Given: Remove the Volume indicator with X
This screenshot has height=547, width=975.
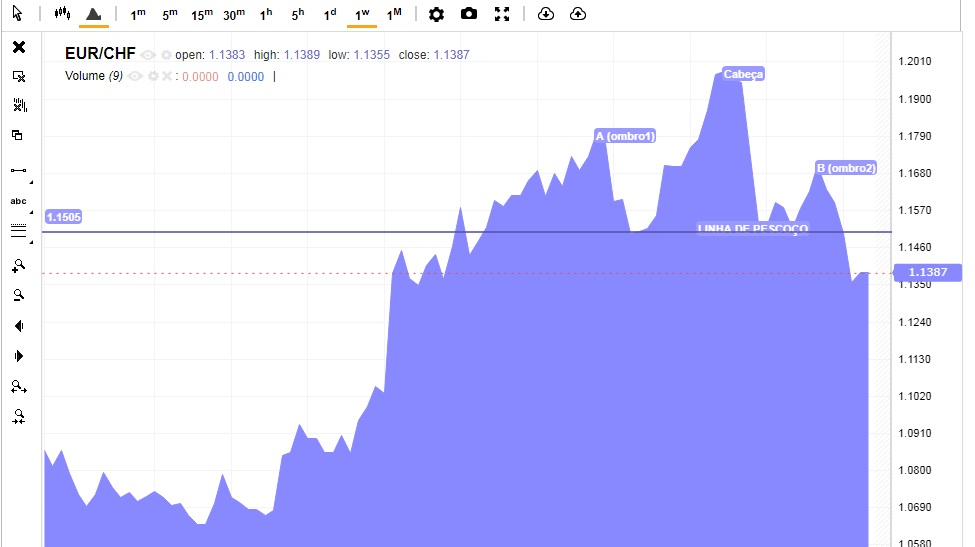Looking at the screenshot, I should tap(167, 76).
